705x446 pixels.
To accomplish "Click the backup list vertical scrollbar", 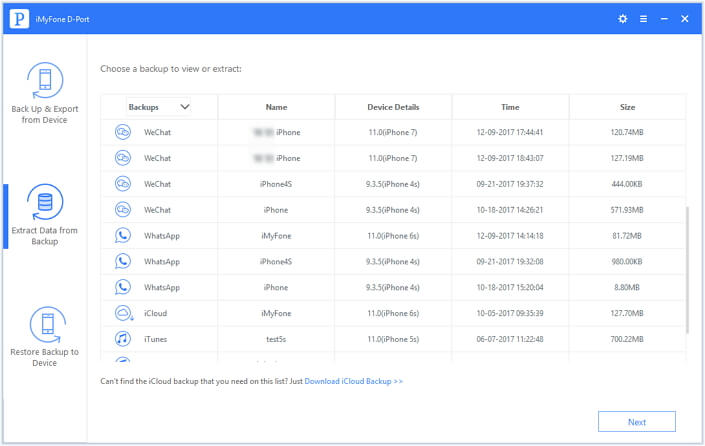I will 687,270.
